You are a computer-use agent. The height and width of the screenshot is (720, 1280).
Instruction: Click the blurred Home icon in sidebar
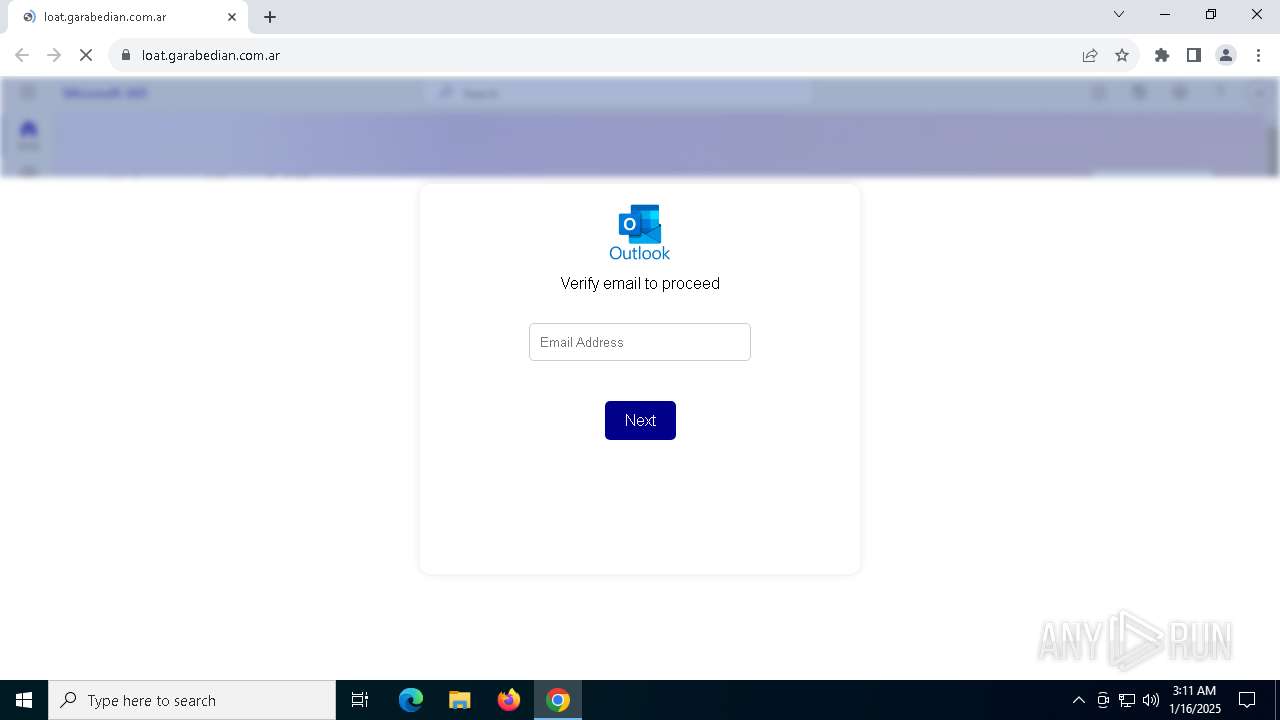28,128
